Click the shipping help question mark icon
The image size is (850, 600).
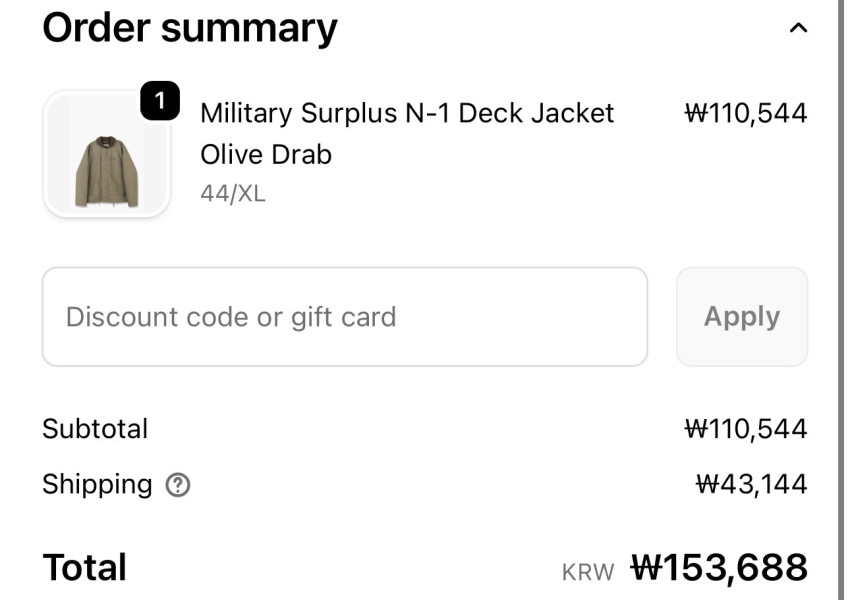tap(178, 485)
